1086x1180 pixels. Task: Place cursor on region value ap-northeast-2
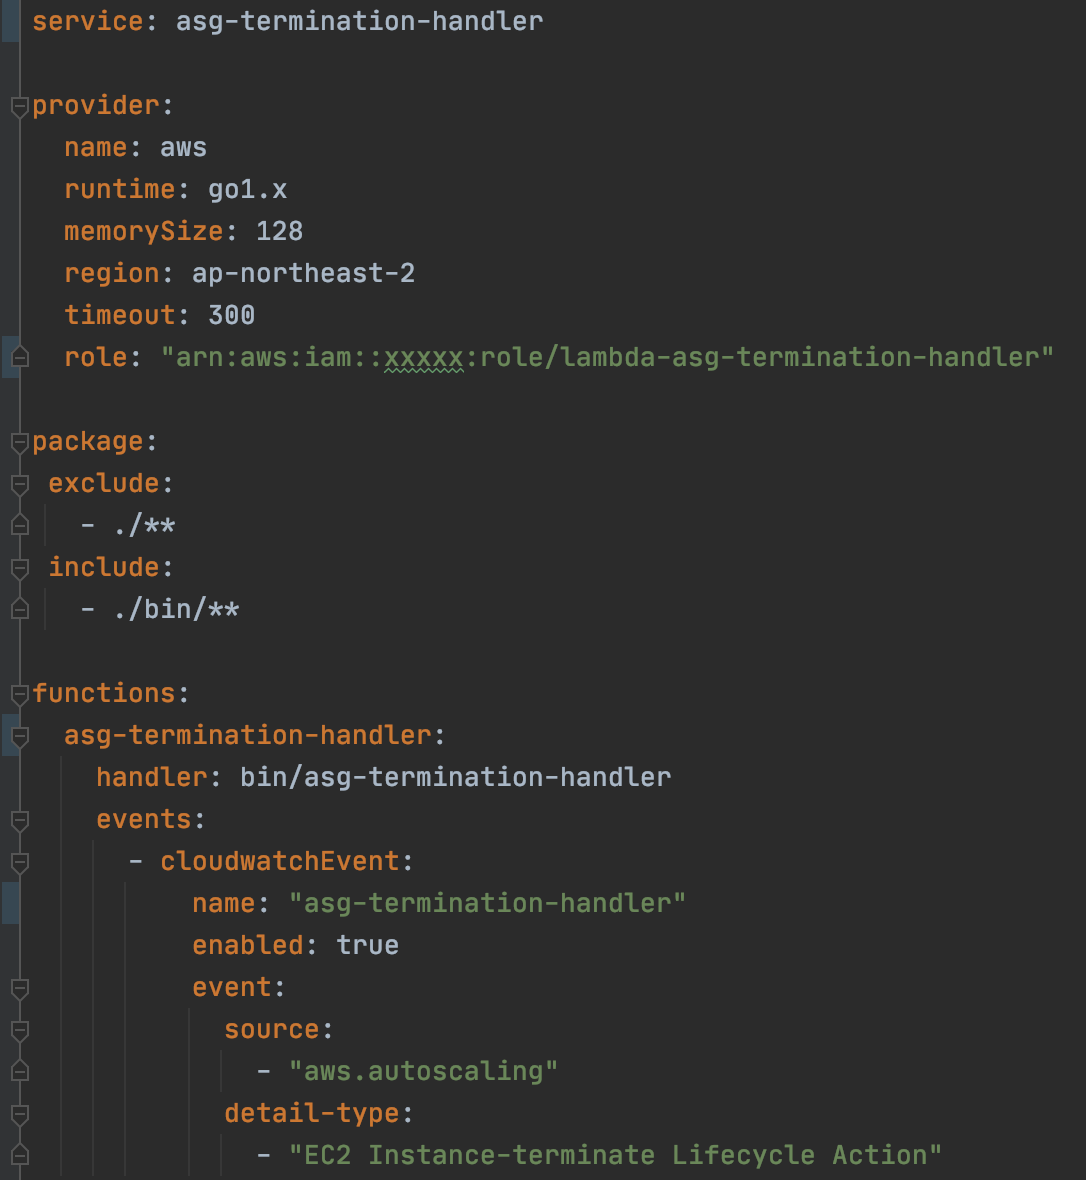coord(303,273)
